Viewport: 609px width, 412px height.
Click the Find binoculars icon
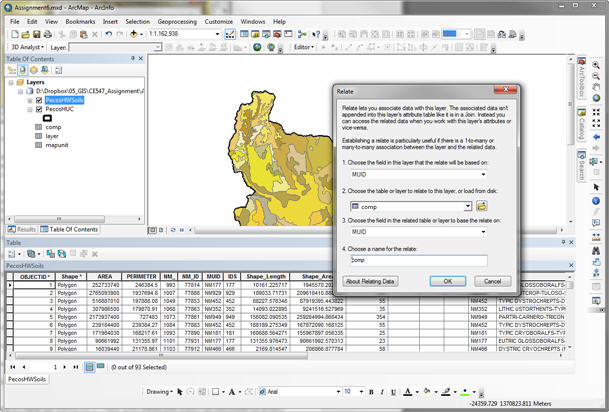(596, 251)
